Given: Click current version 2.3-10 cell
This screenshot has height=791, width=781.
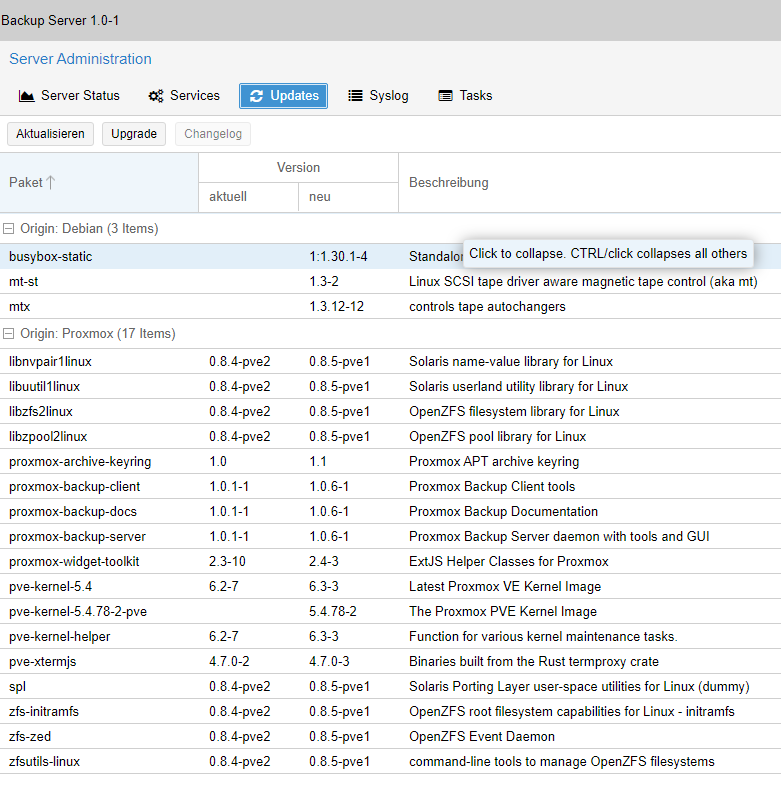Looking at the screenshot, I should tap(227, 562).
